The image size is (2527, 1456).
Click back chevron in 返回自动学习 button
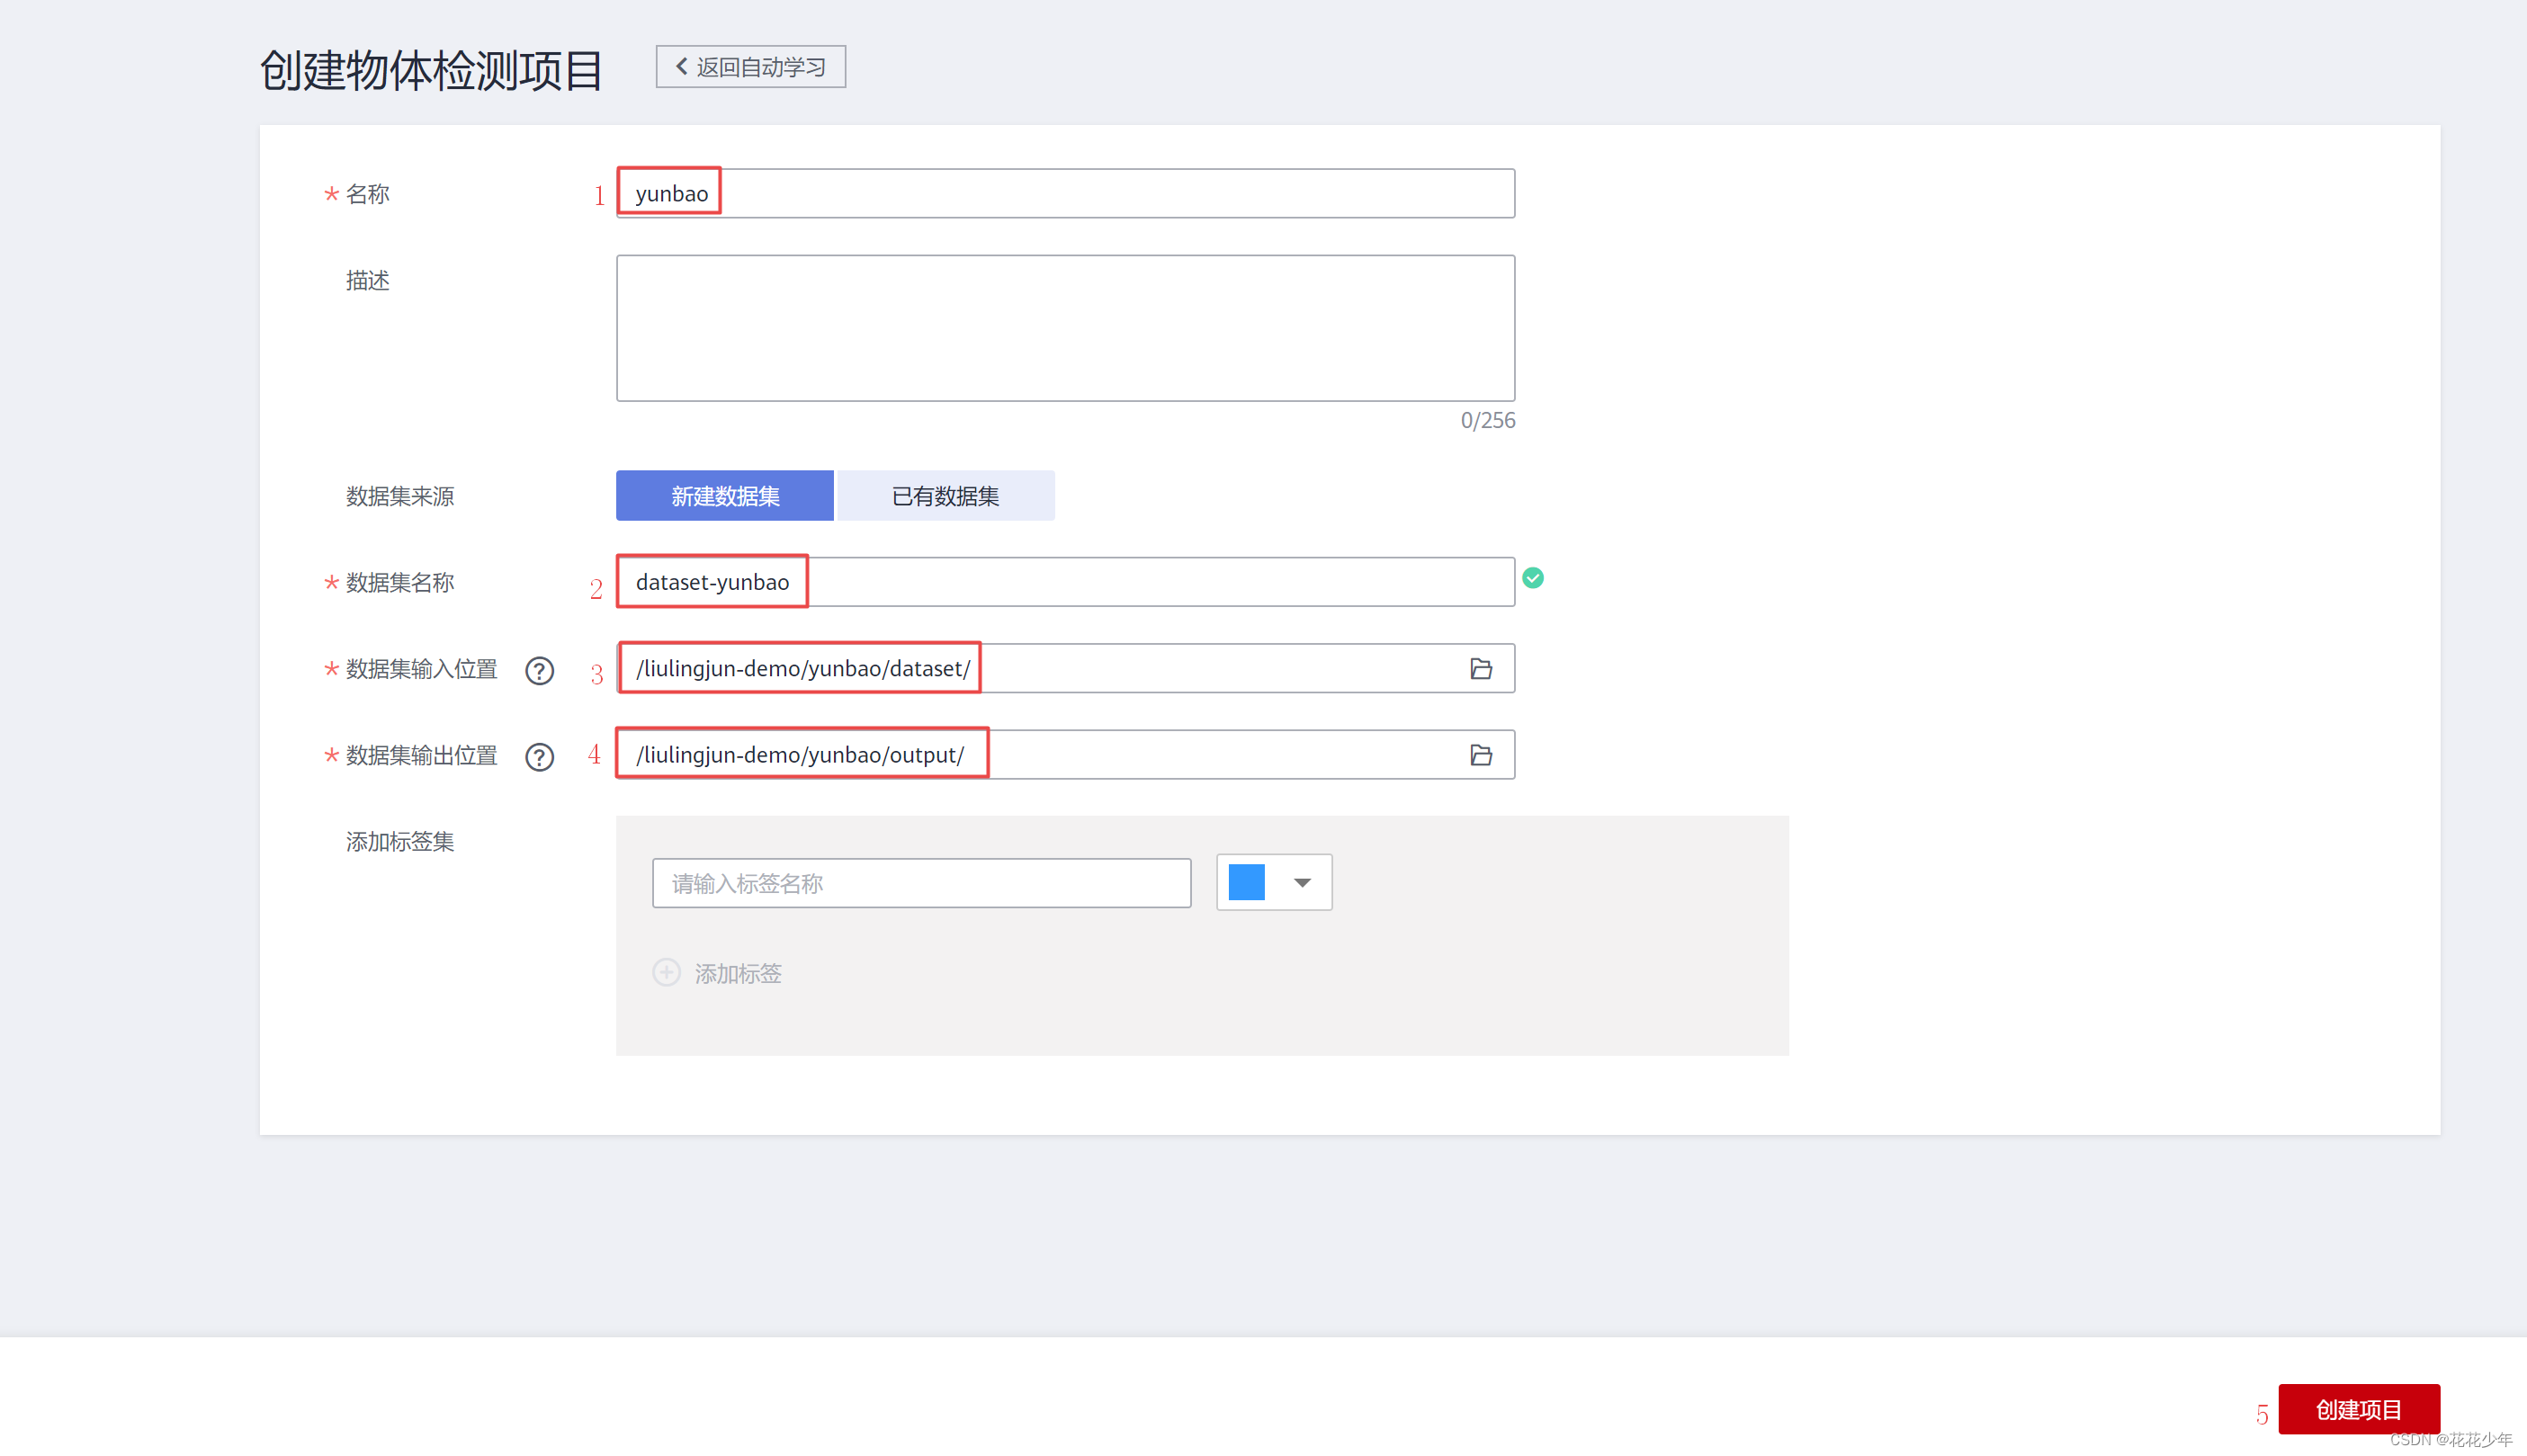682,66
